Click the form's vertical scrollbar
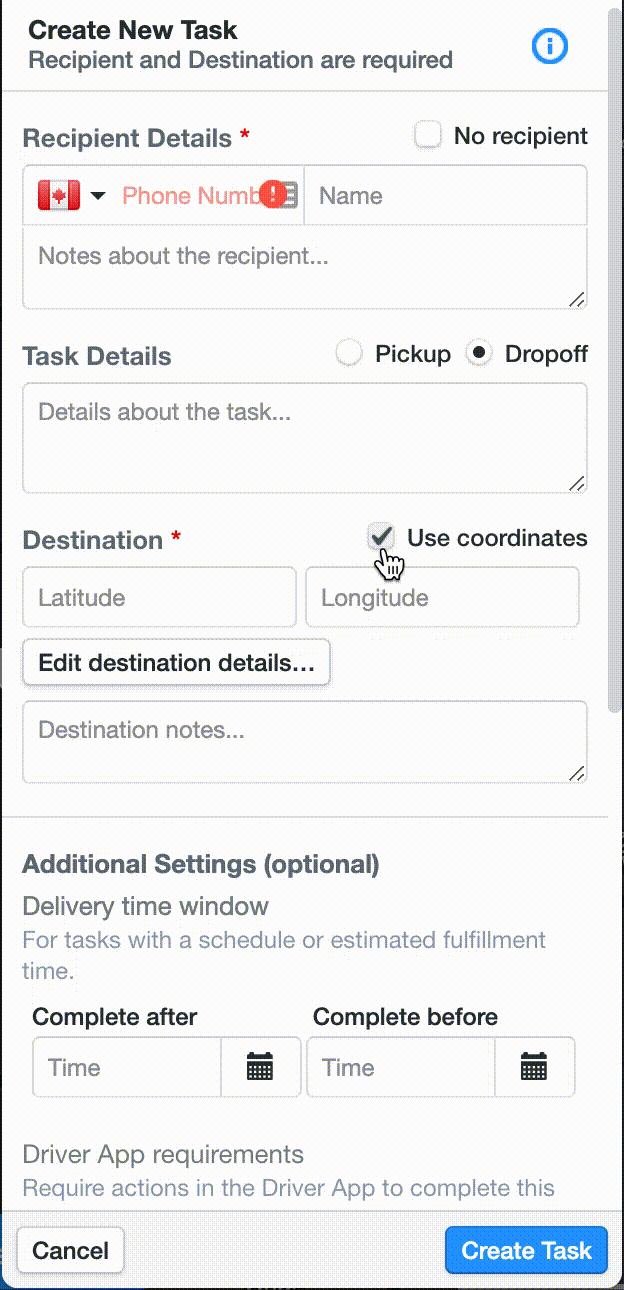624x1290 pixels. tap(615, 360)
